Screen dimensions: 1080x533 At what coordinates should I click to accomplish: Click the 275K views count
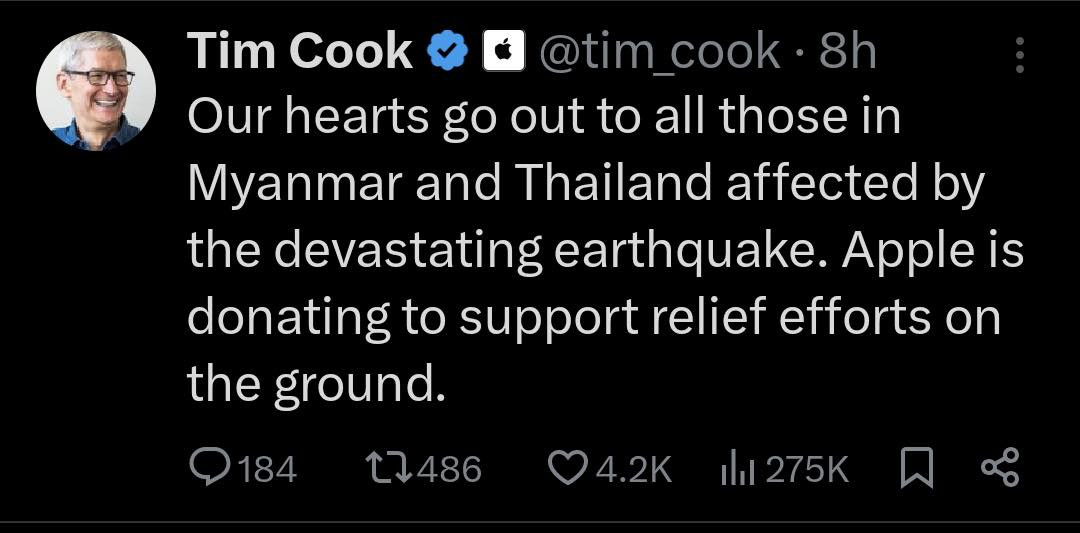pyautogui.click(x=807, y=469)
